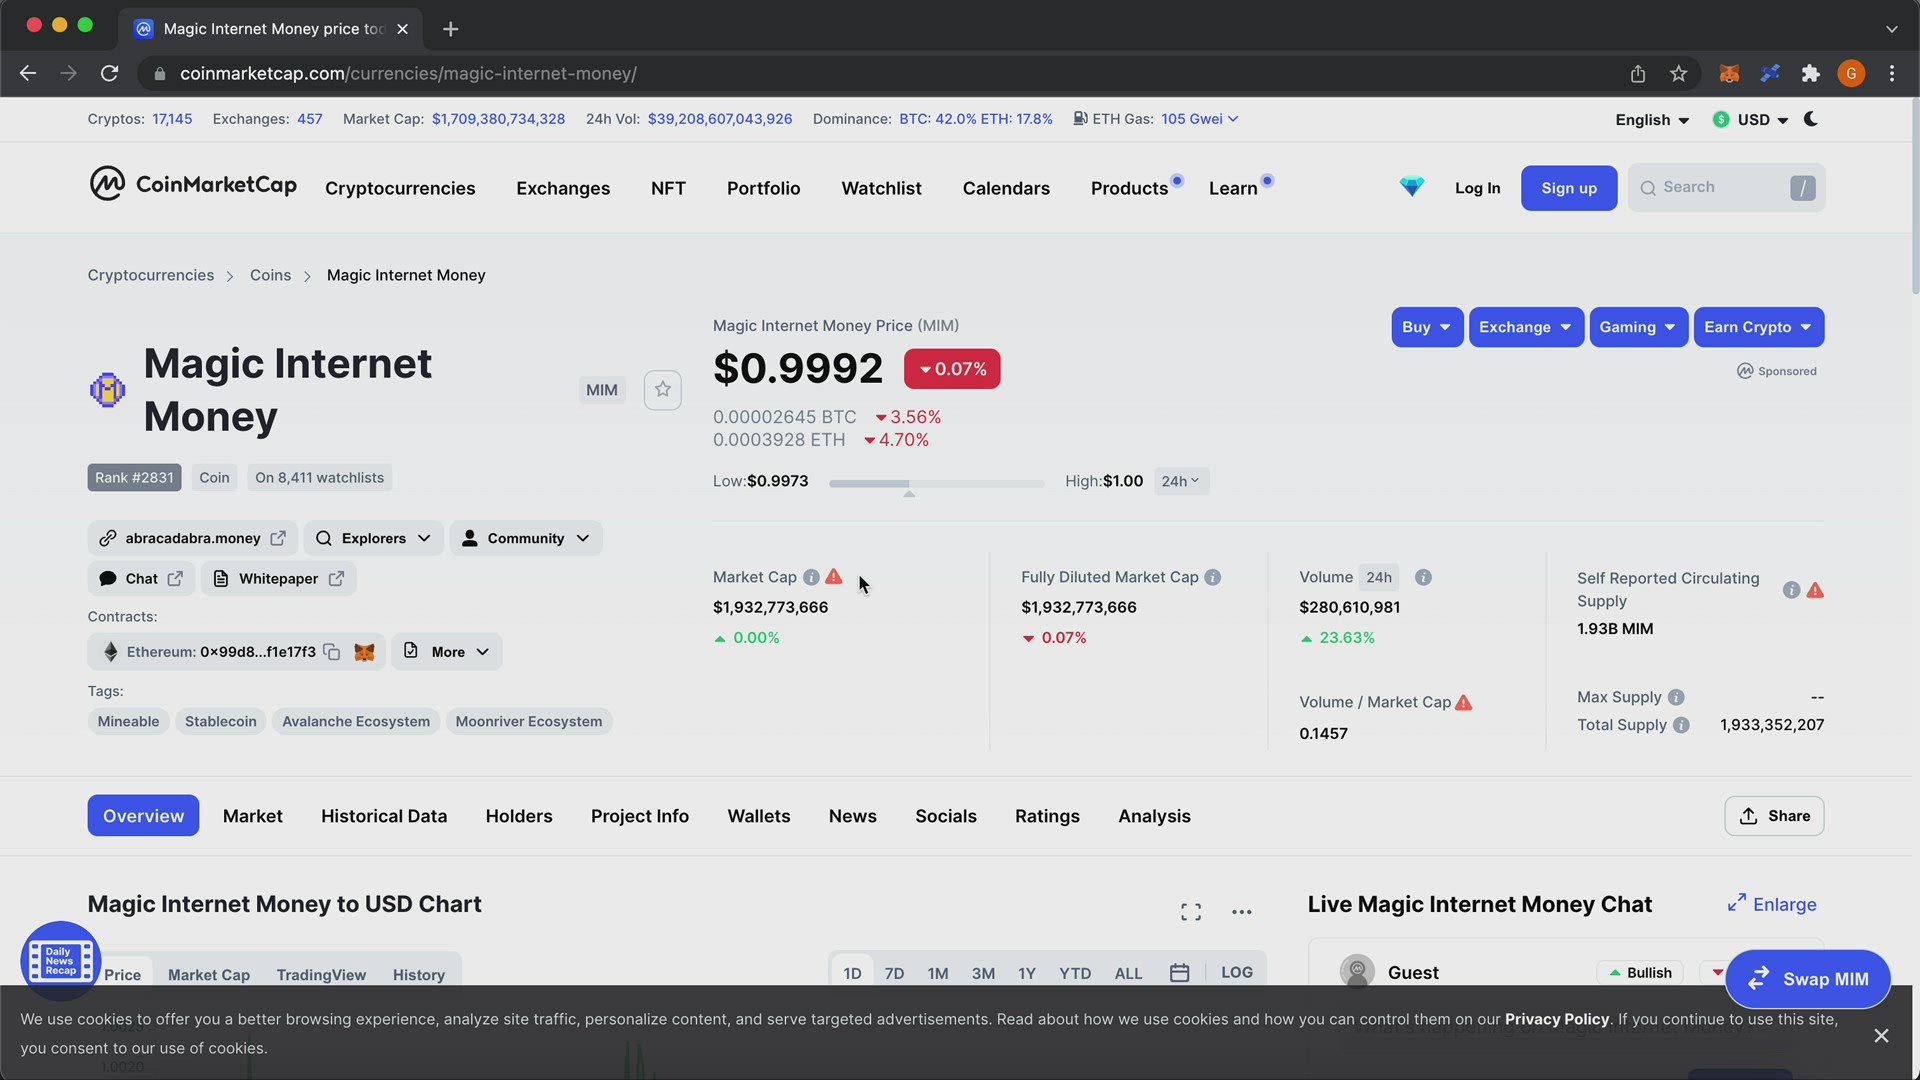Click Market Cap warning triangle

coord(834,577)
